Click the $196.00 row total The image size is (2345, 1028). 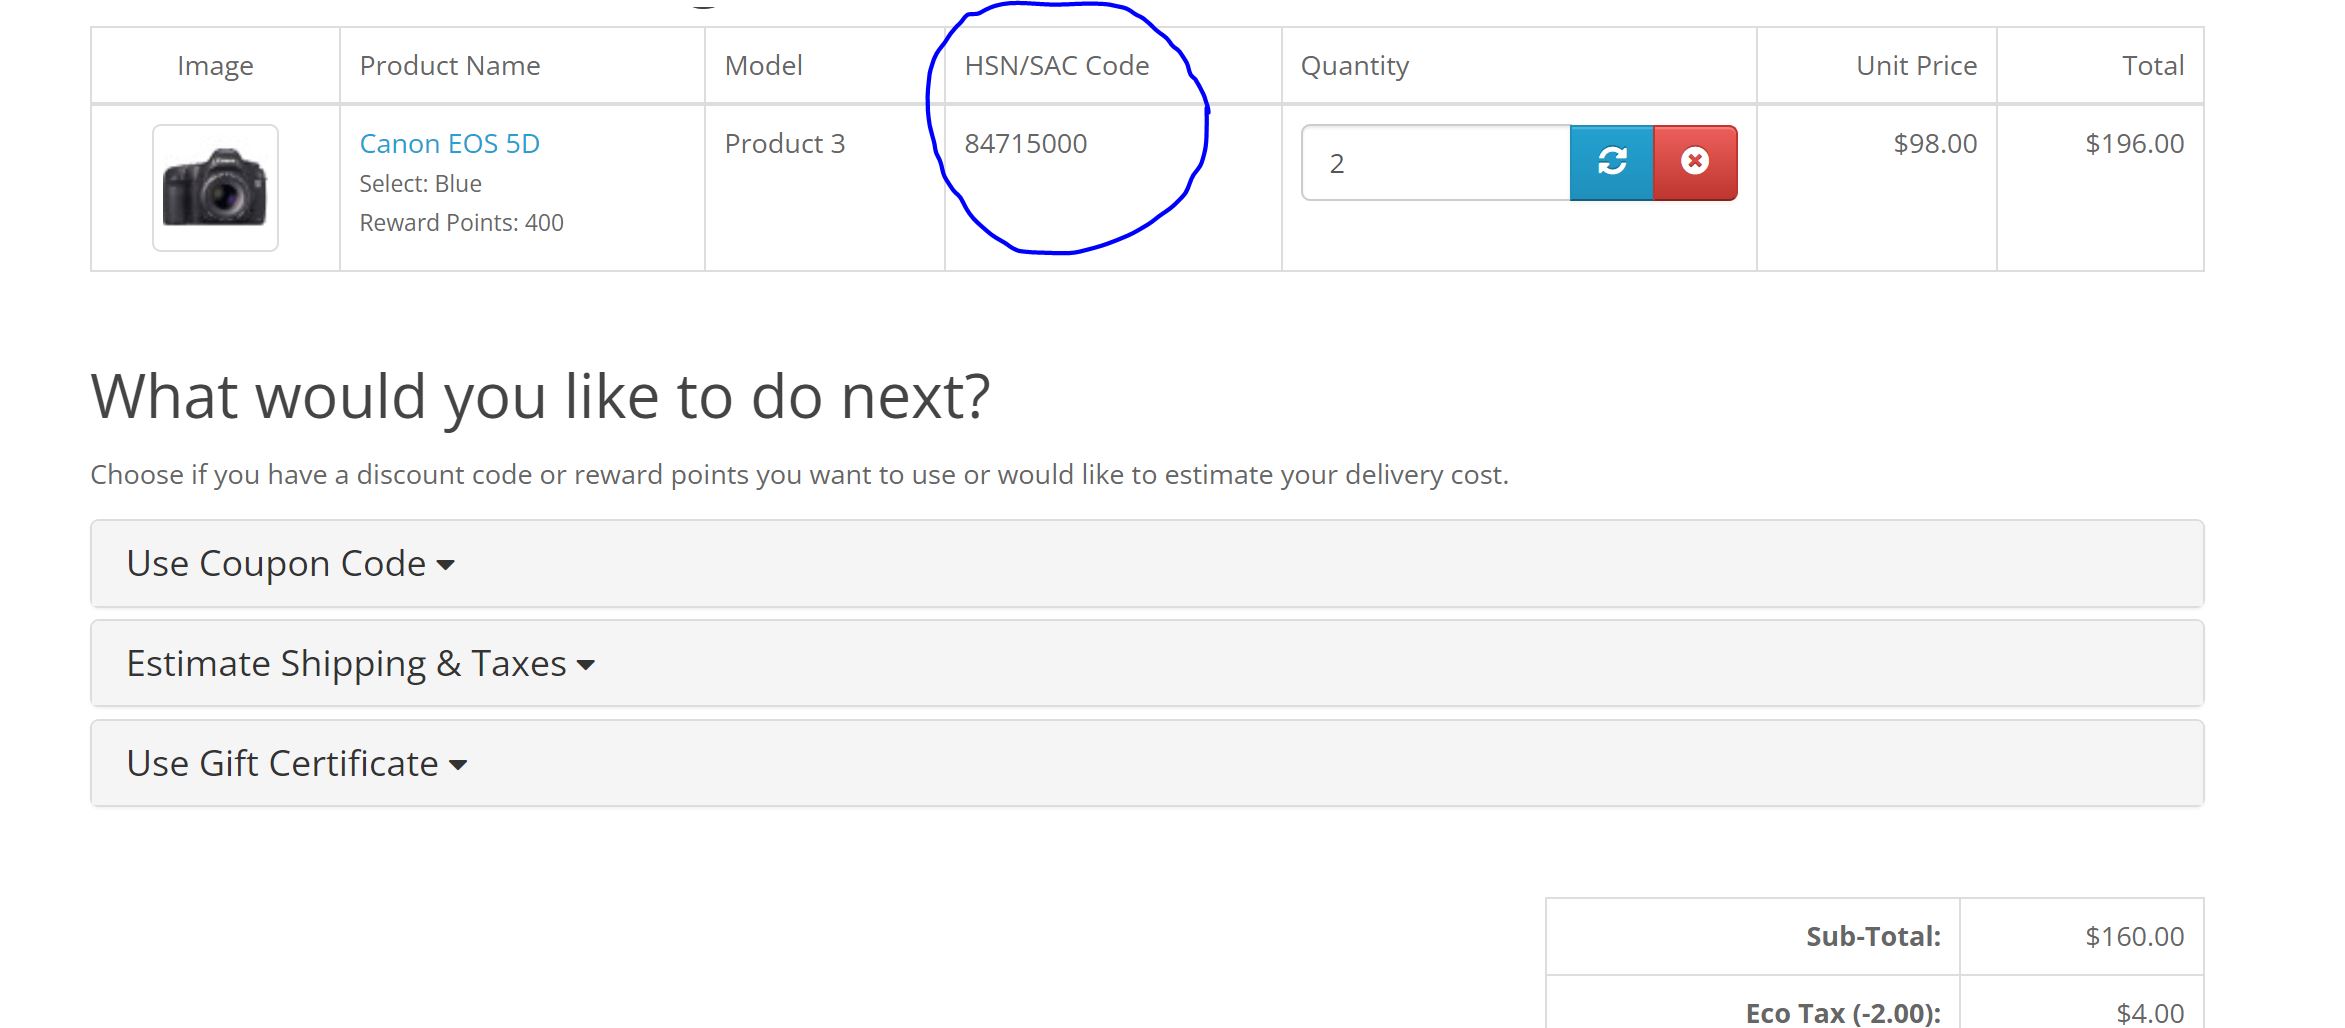pyautogui.click(x=2134, y=144)
